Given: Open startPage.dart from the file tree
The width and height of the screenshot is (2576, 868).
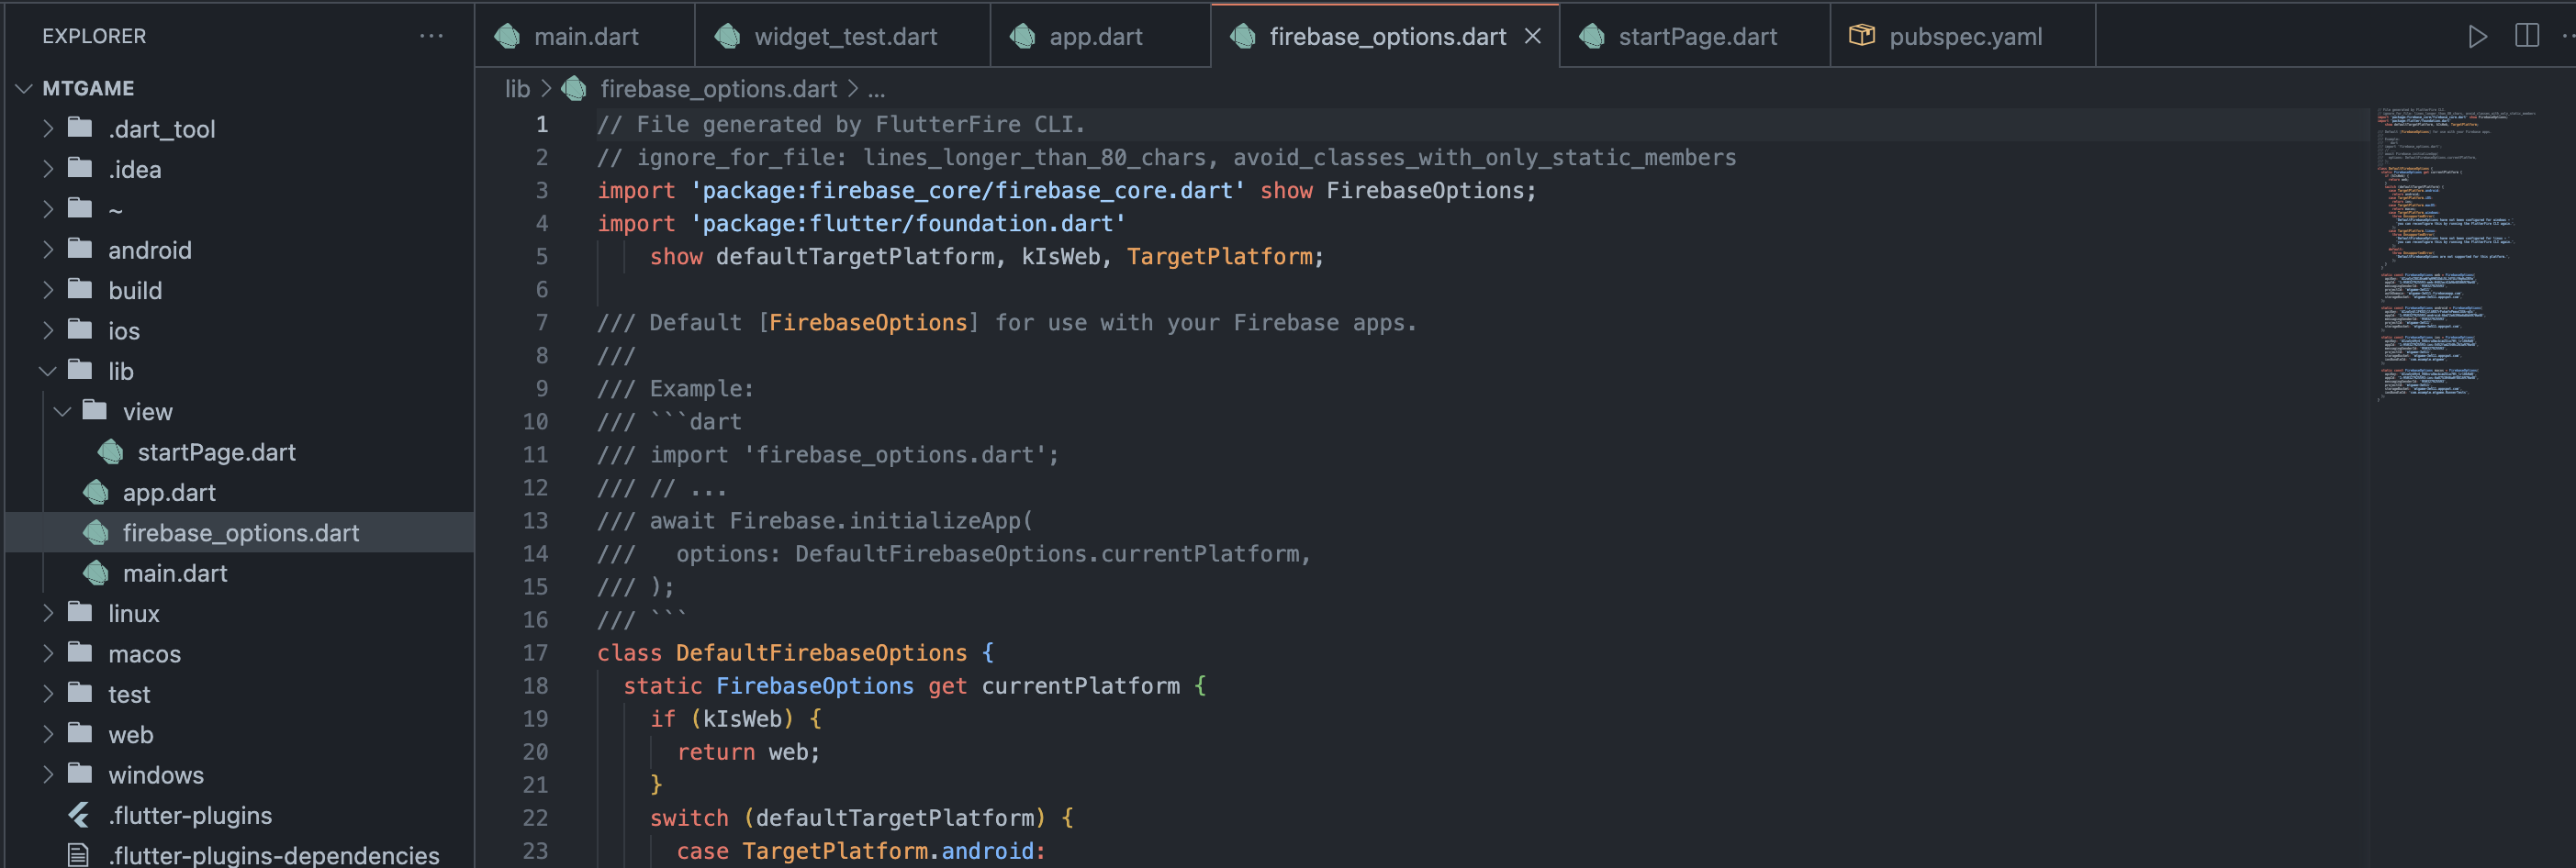Looking at the screenshot, I should pyautogui.click(x=216, y=452).
